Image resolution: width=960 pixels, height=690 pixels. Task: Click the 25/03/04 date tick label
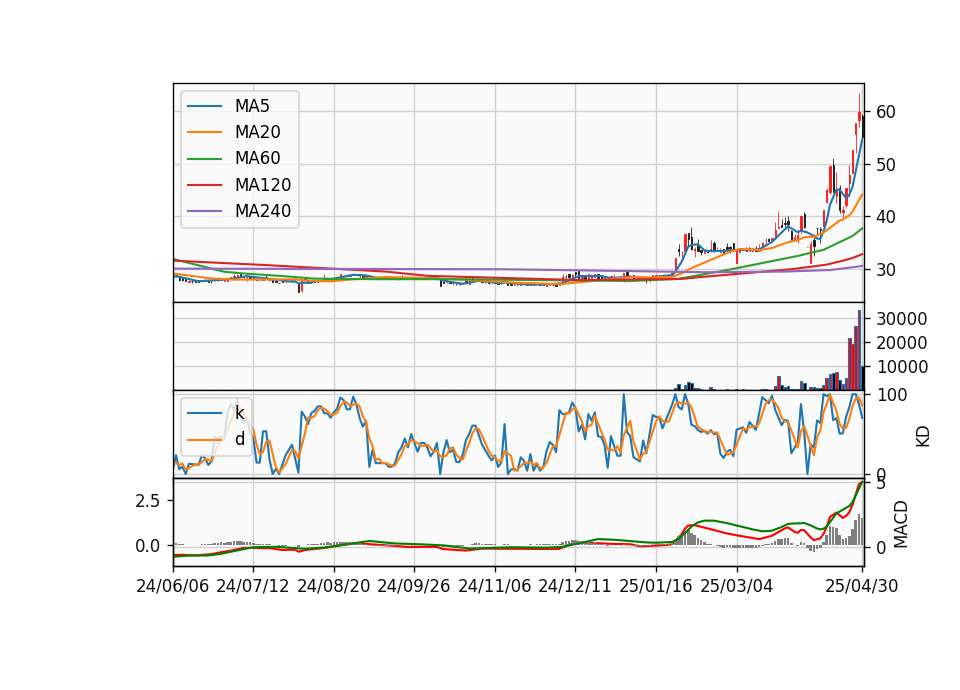pyautogui.click(x=737, y=586)
